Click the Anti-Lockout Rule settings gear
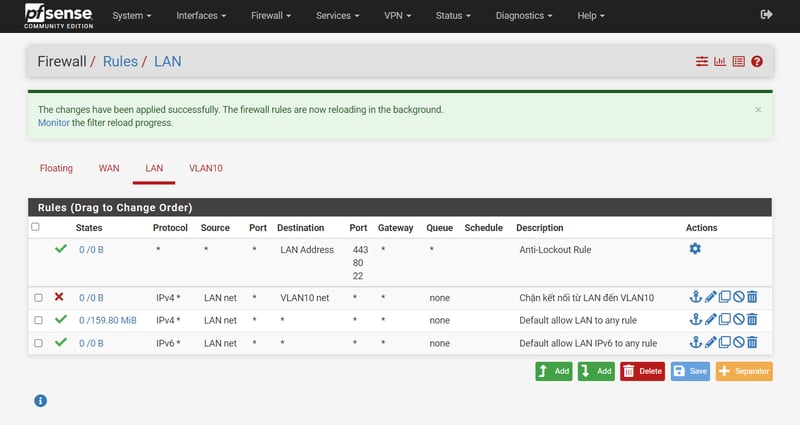800x425 pixels. pos(695,249)
